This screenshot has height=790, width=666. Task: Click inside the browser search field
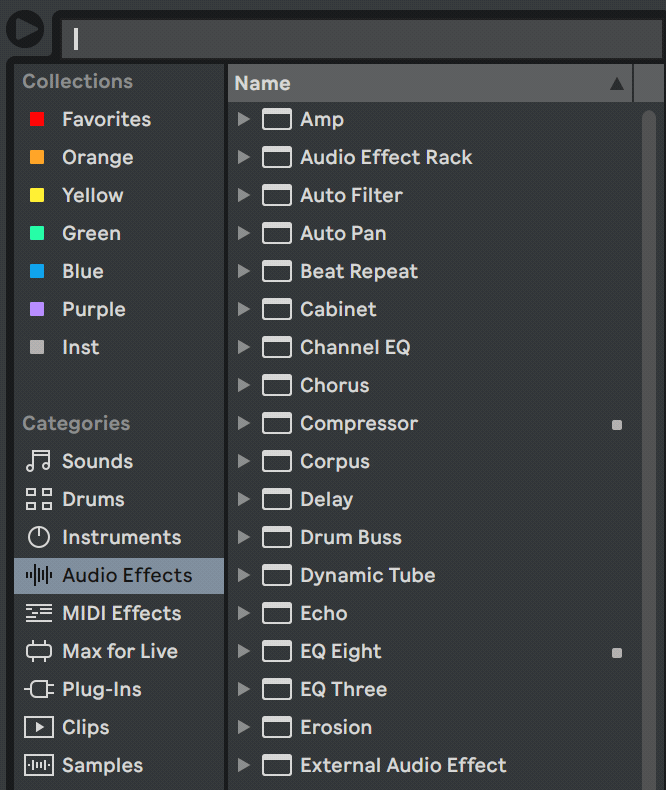coord(360,39)
